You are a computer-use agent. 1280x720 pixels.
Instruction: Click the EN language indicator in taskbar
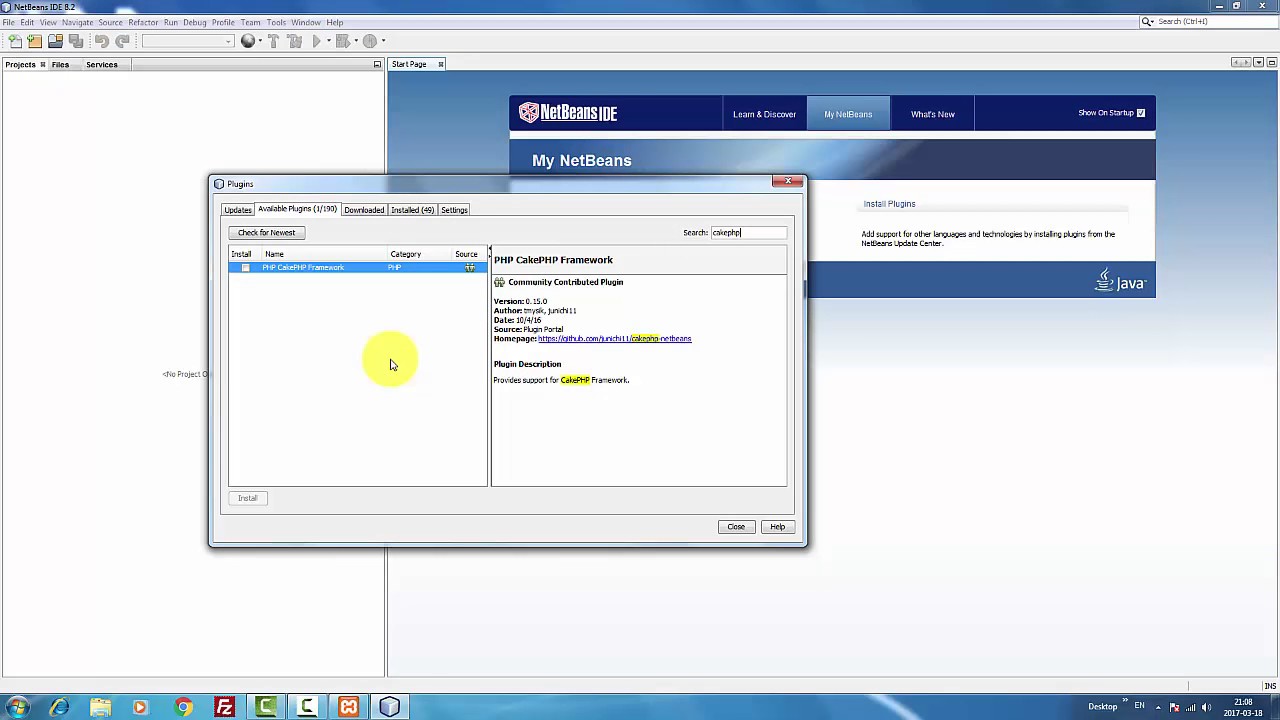pyautogui.click(x=1139, y=706)
